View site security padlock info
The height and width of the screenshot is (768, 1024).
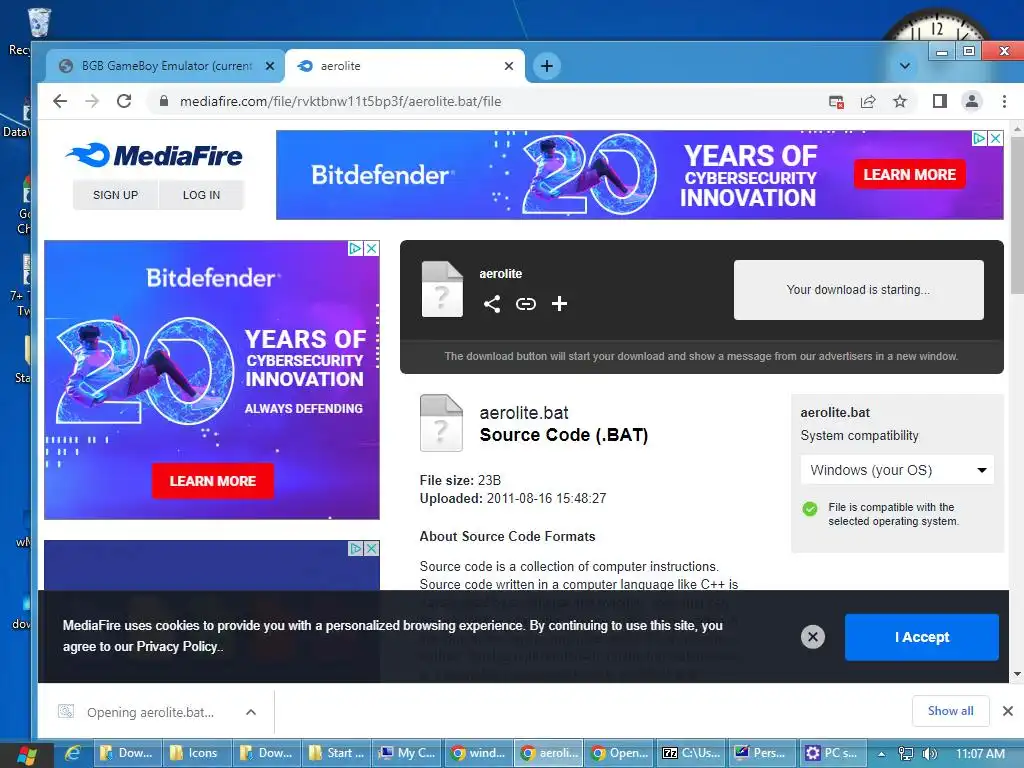(164, 101)
